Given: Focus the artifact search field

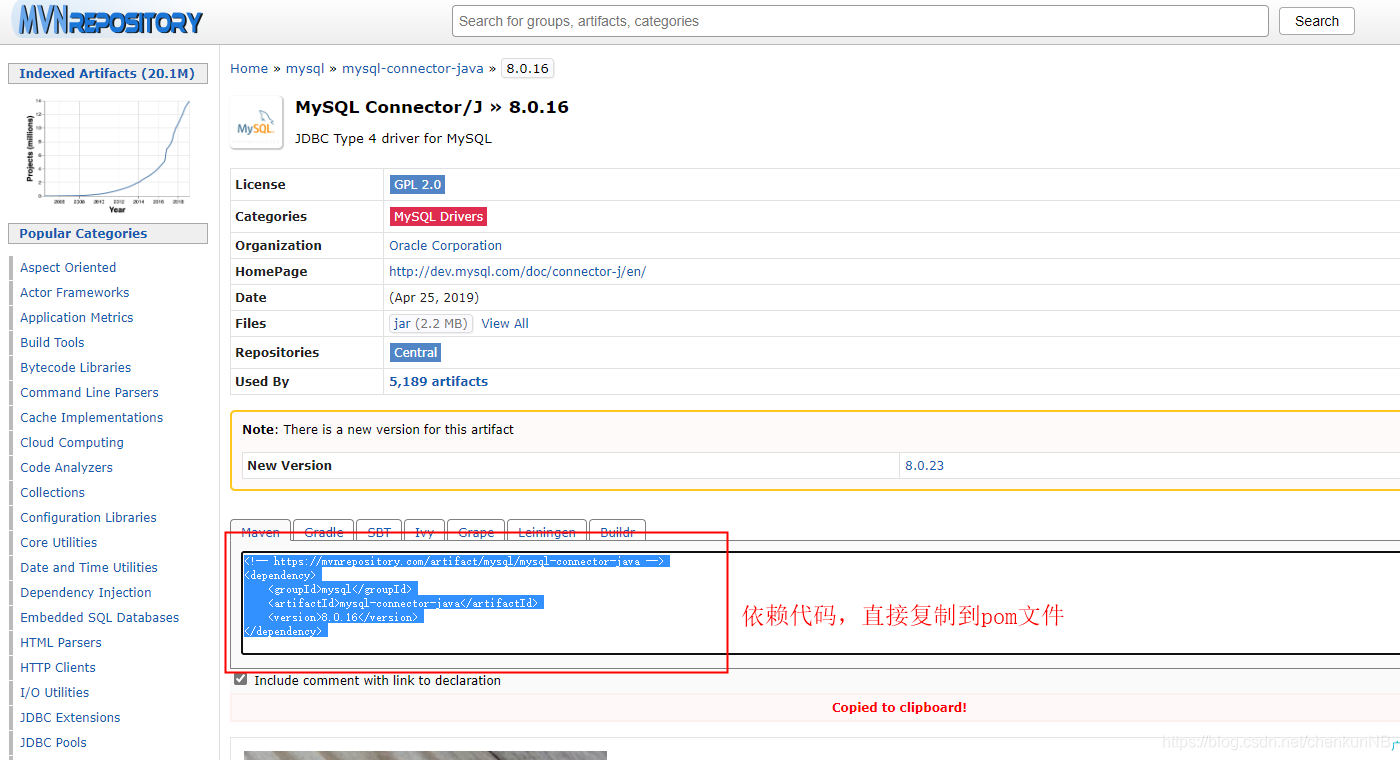Looking at the screenshot, I should click(860, 21).
